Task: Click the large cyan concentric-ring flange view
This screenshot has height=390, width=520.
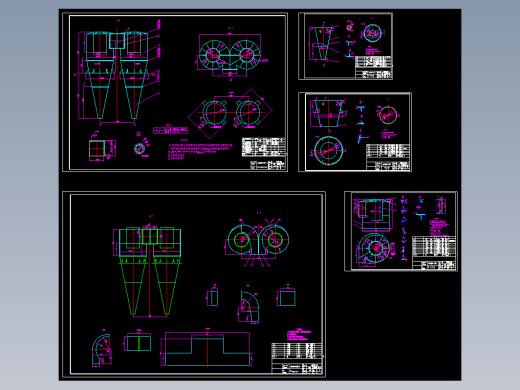Action: click(328, 150)
